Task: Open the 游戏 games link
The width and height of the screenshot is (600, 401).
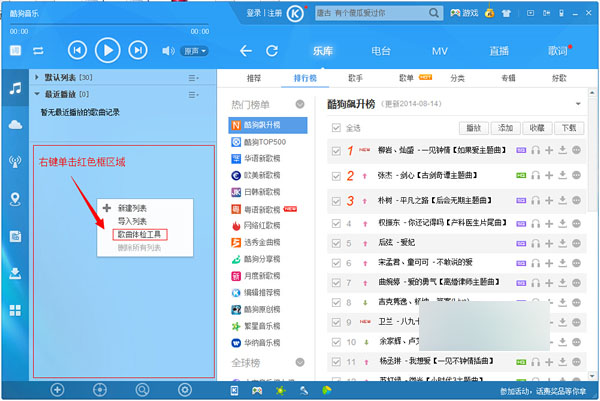Action: pyautogui.click(x=464, y=13)
